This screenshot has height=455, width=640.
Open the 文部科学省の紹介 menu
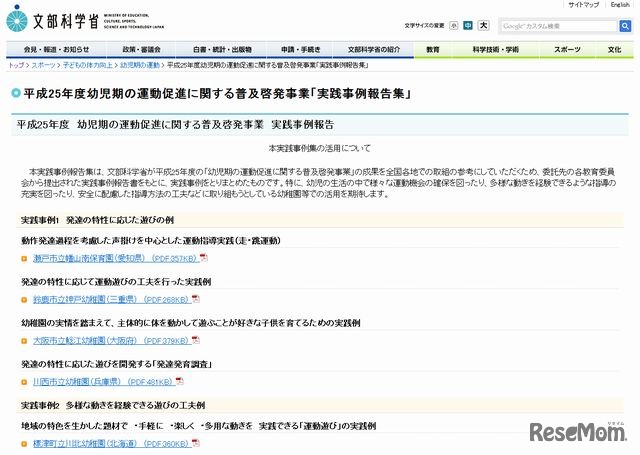click(373, 50)
